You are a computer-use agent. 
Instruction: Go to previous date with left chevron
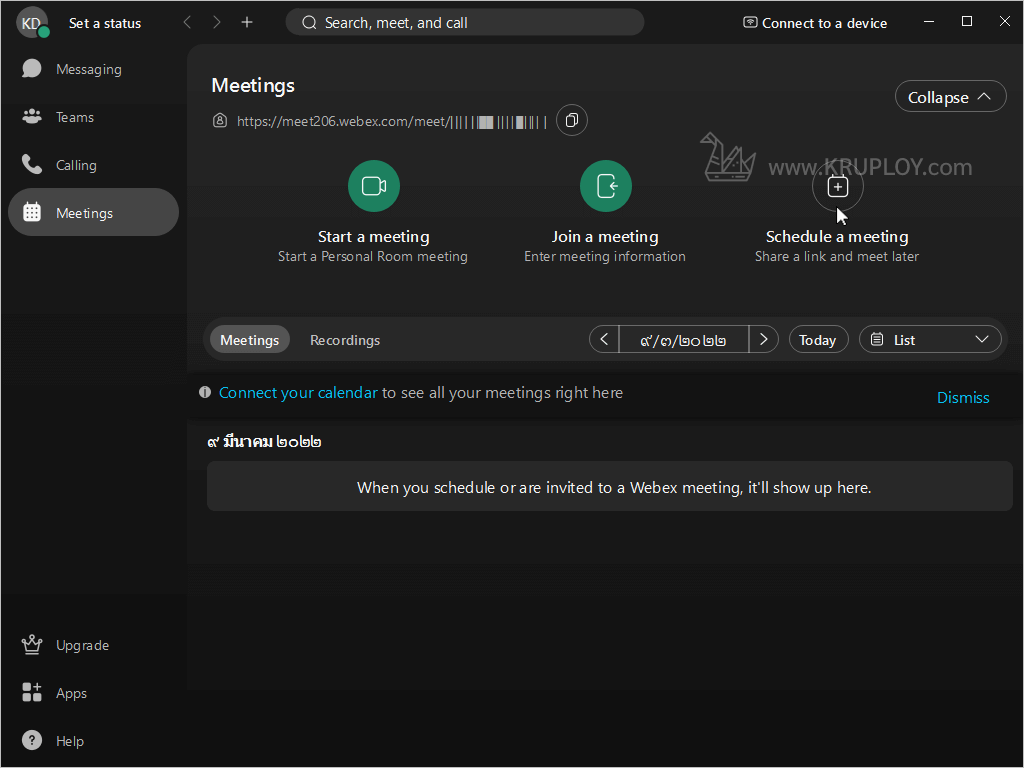point(604,340)
